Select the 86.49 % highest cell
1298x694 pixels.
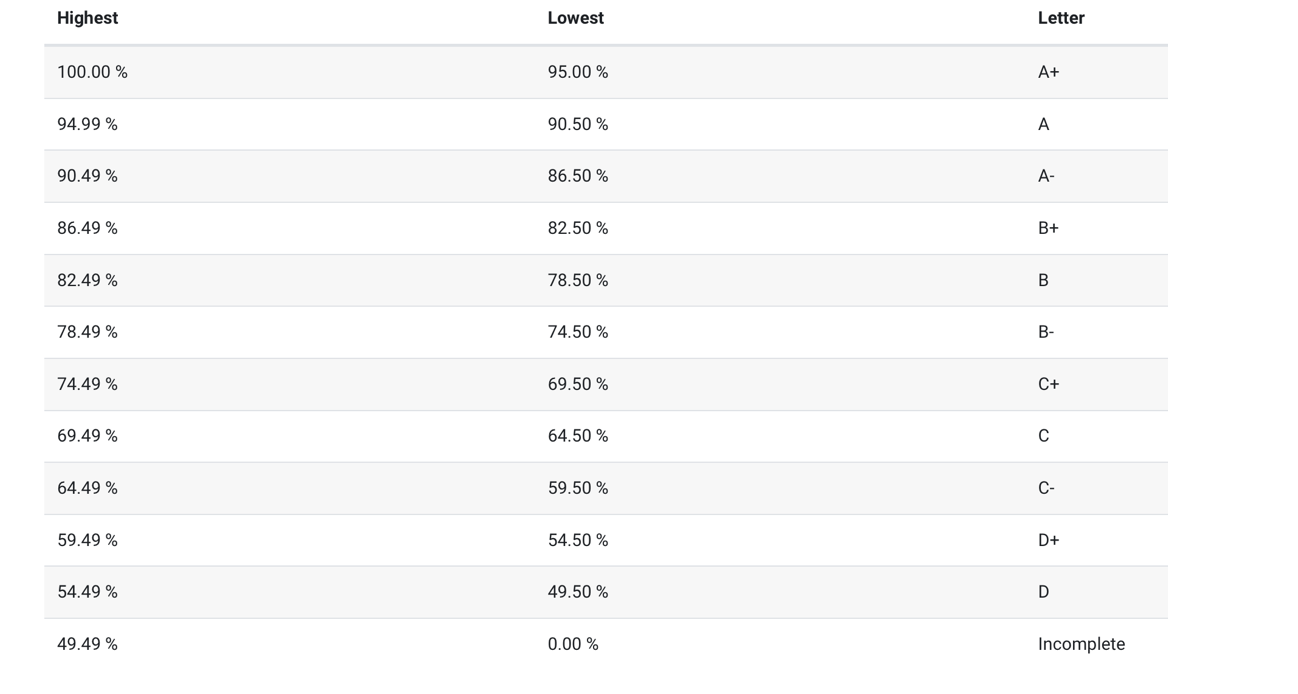pos(87,228)
